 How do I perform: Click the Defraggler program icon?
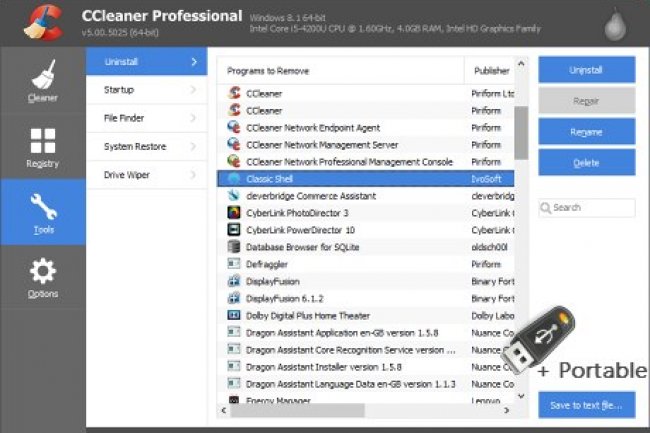point(234,264)
